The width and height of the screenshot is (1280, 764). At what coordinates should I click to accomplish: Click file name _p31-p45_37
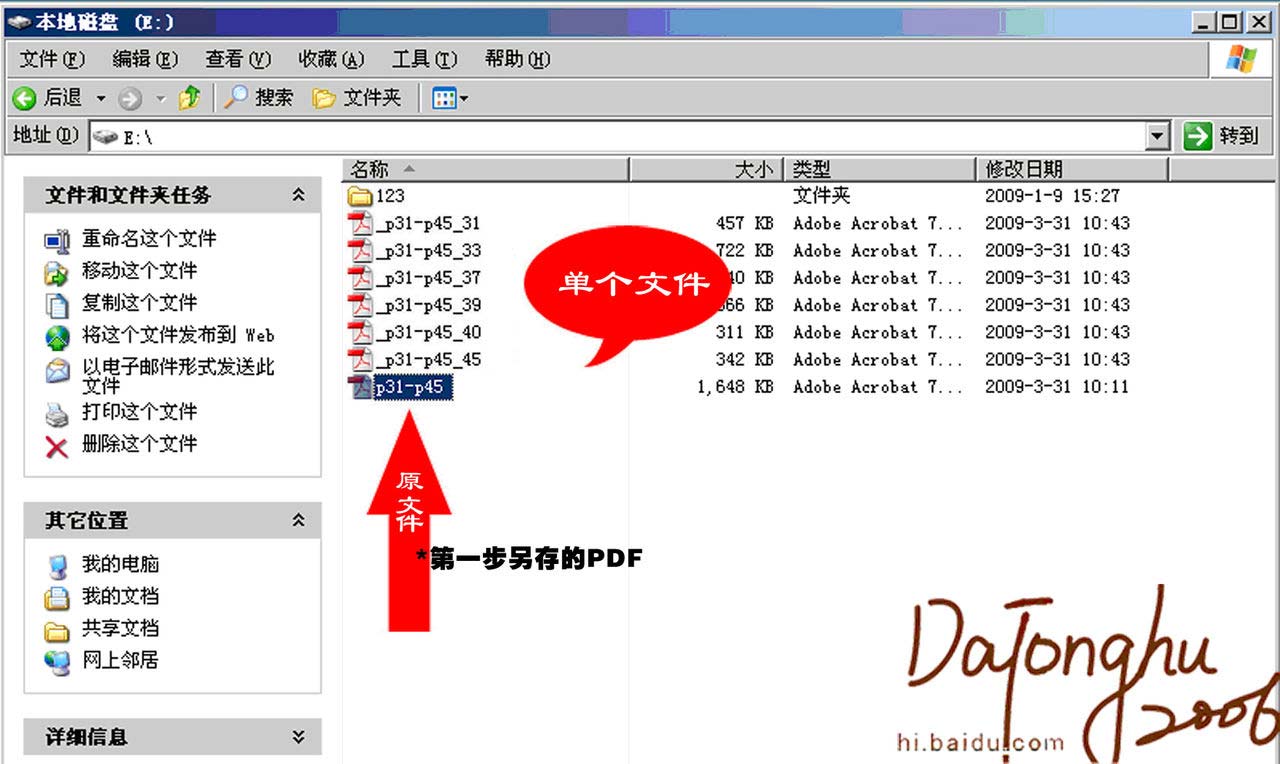(428, 277)
